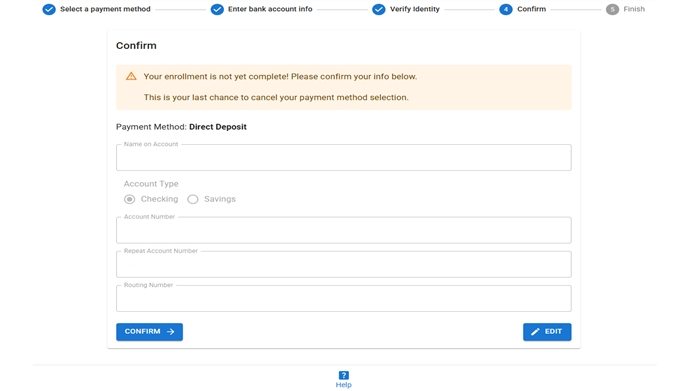Viewport: 690px width, 391px height.
Task: Click the pencil icon on Edit button
Action: (535, 332)
